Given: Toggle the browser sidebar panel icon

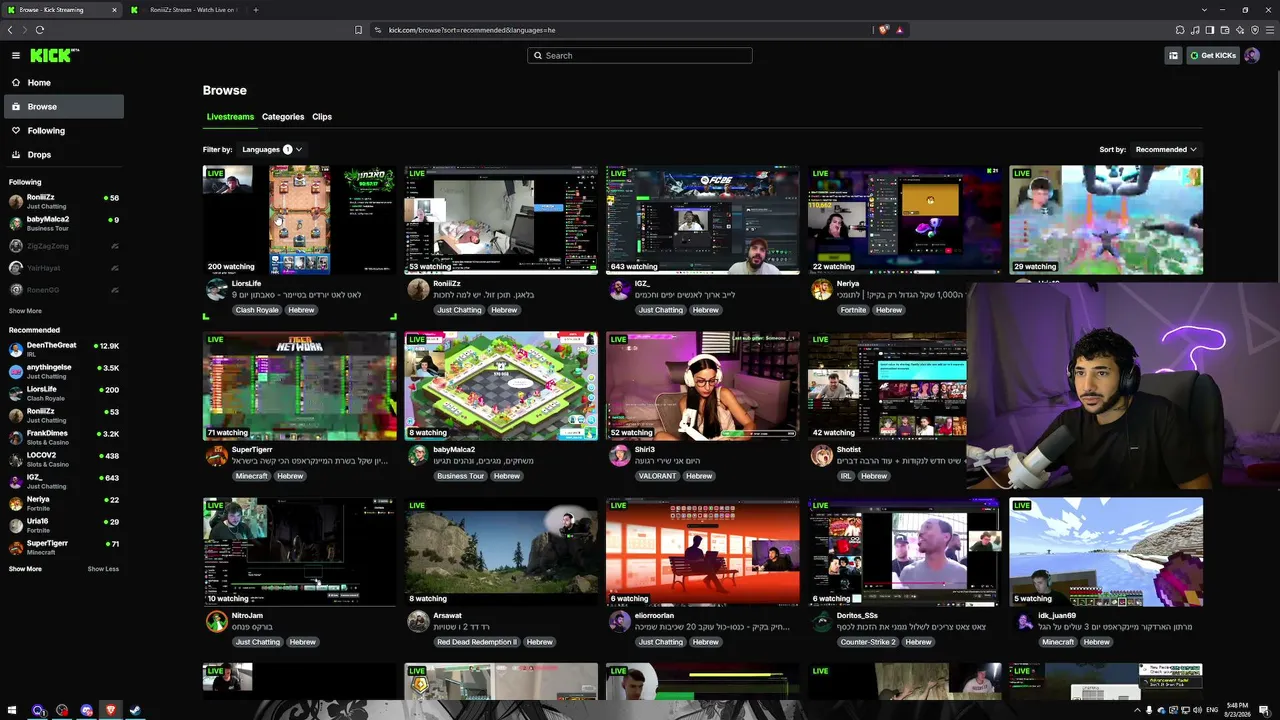Looking at the screenshot, I should (1210, 30).
